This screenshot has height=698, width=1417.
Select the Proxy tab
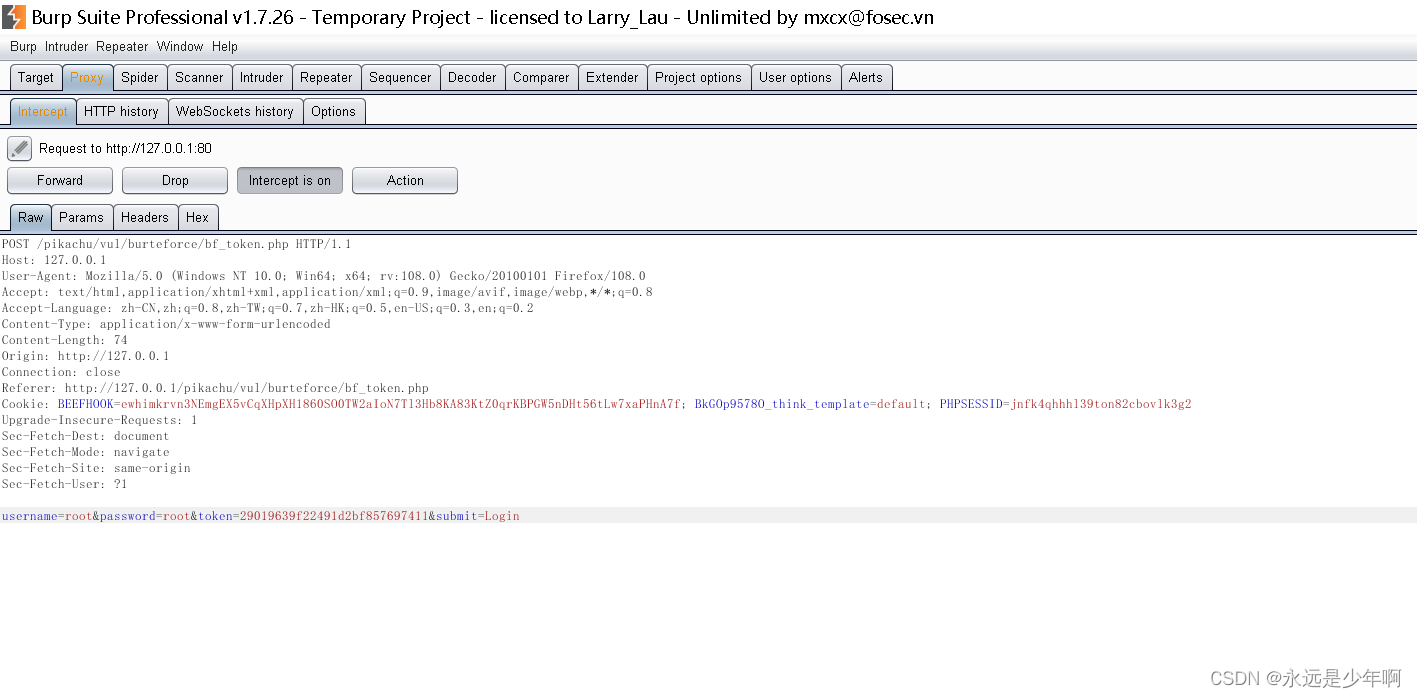coord(87,77)
